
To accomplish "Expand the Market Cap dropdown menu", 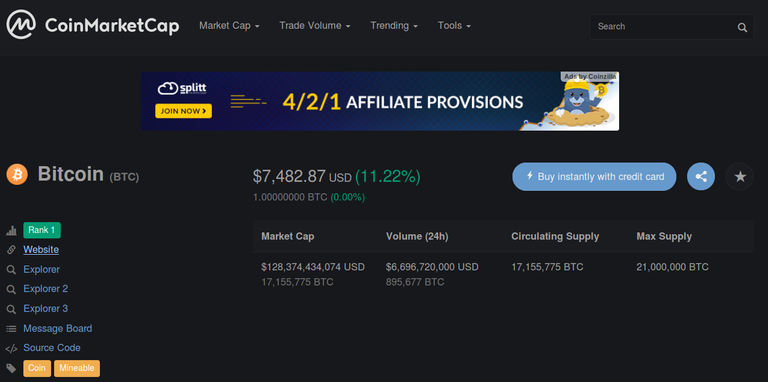I will point(229,25).
